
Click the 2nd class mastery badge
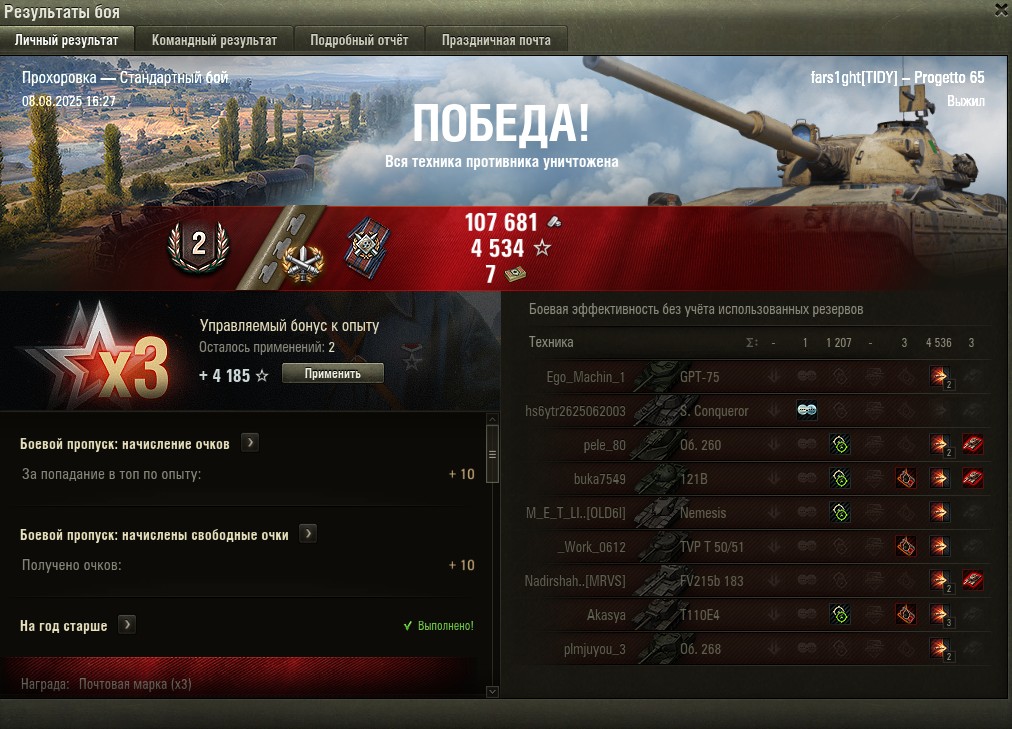pyautogui.click(x=199, y=246)
